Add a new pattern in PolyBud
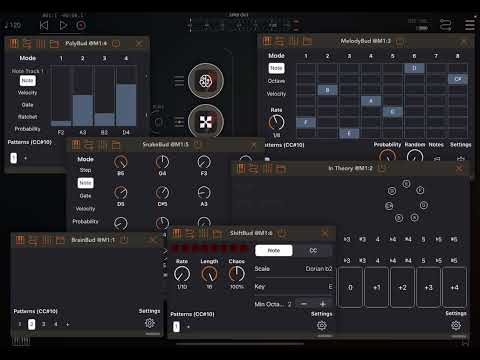Screen dimensions: 480x360 pyautogui.click(x=25, y=158)
